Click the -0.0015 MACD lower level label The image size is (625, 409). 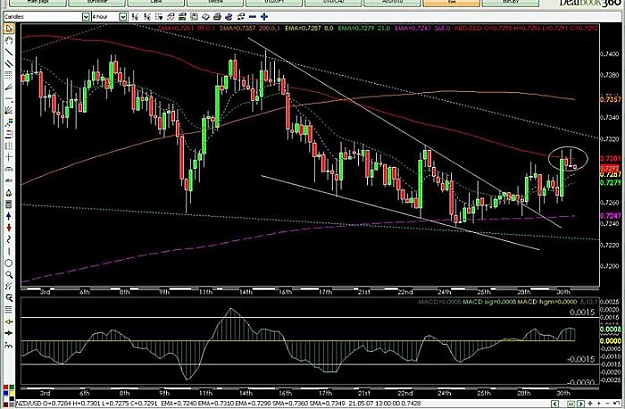(x=580, y=359)
